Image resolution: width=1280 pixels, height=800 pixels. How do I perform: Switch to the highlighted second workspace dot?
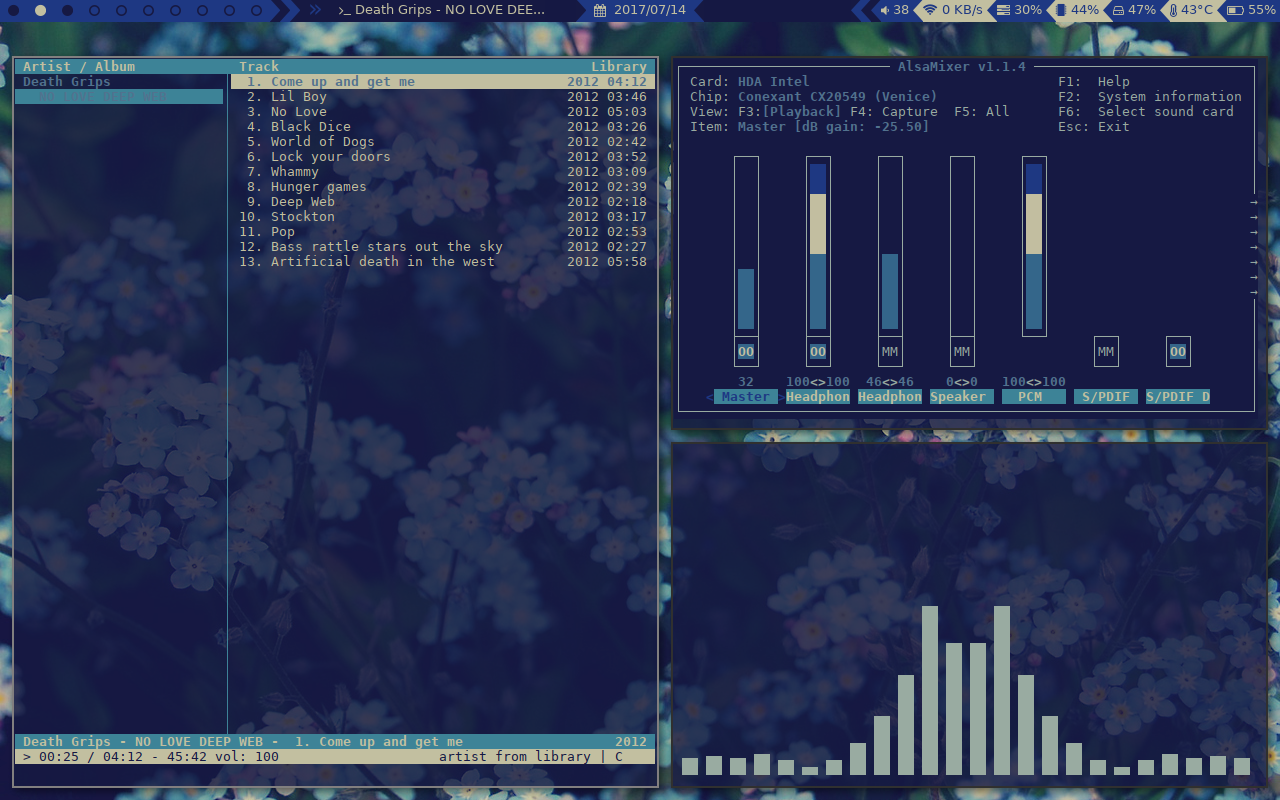point(40,10)
